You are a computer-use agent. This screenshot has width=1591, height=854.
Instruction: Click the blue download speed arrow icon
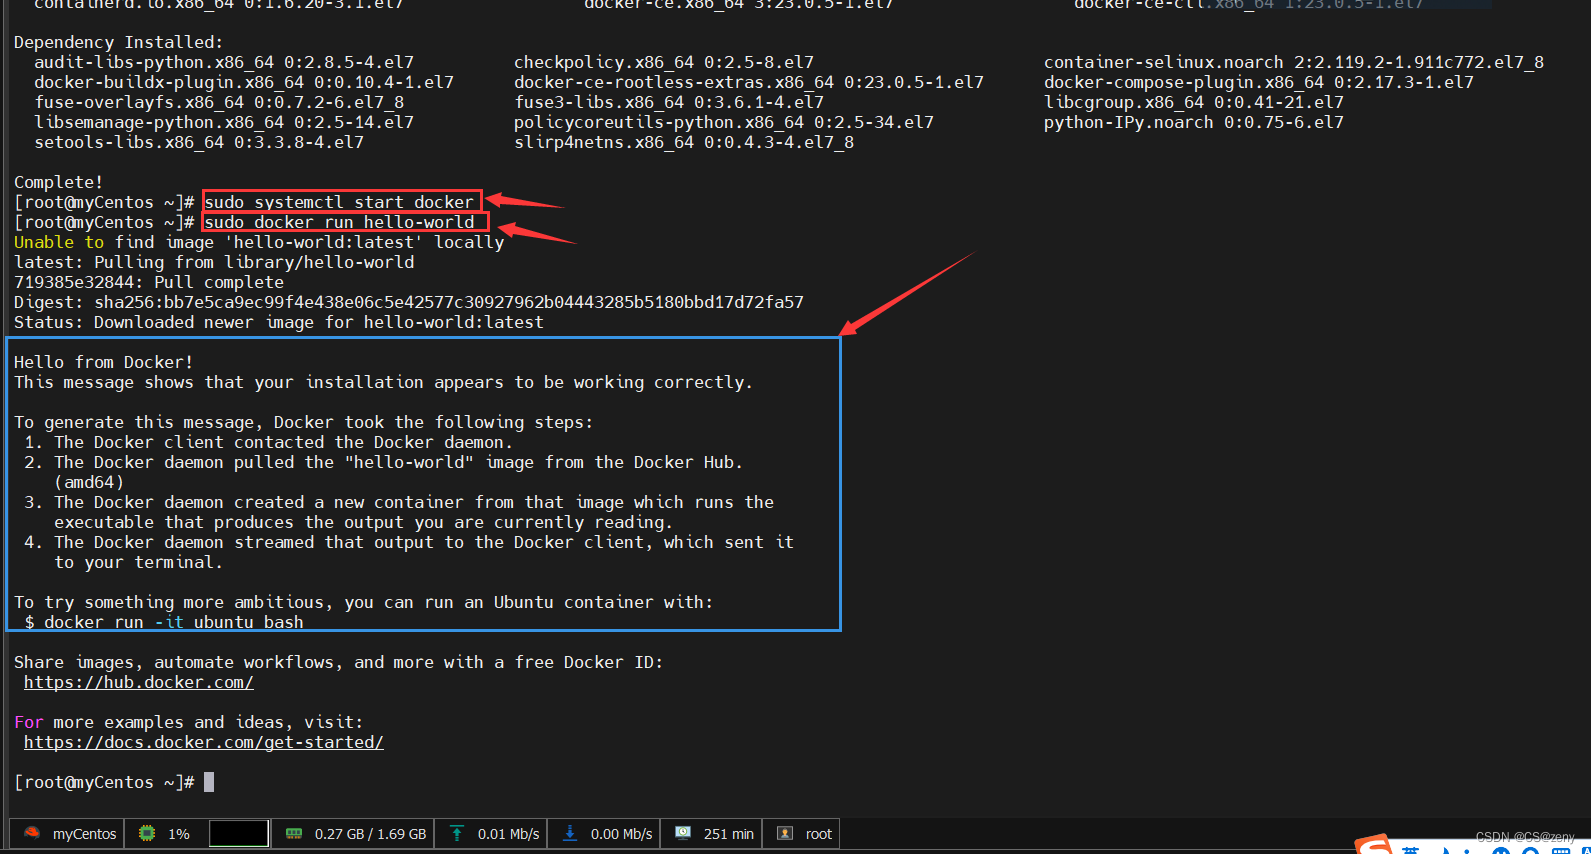570,833
